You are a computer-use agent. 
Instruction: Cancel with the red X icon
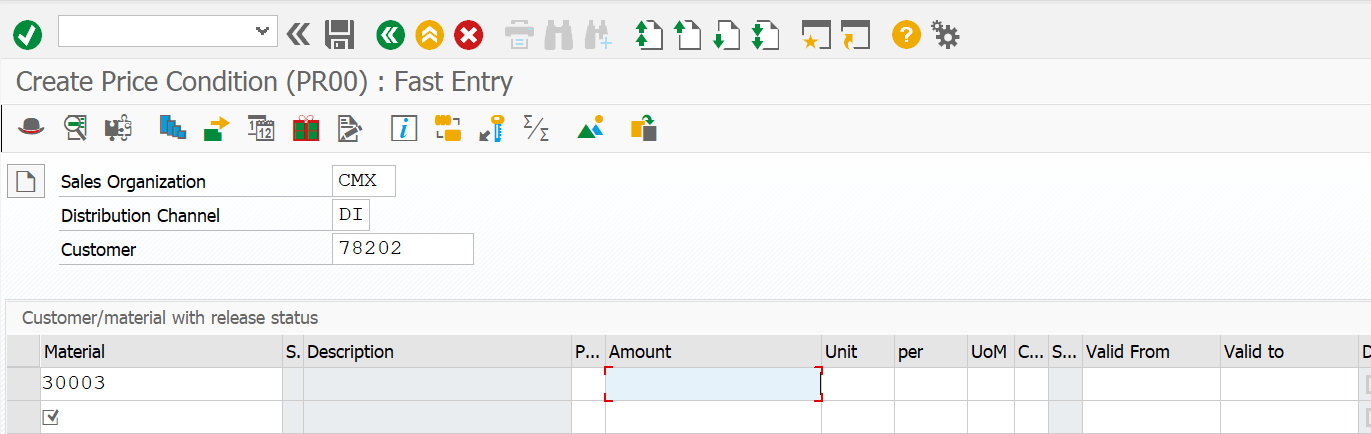click(468, 35)
